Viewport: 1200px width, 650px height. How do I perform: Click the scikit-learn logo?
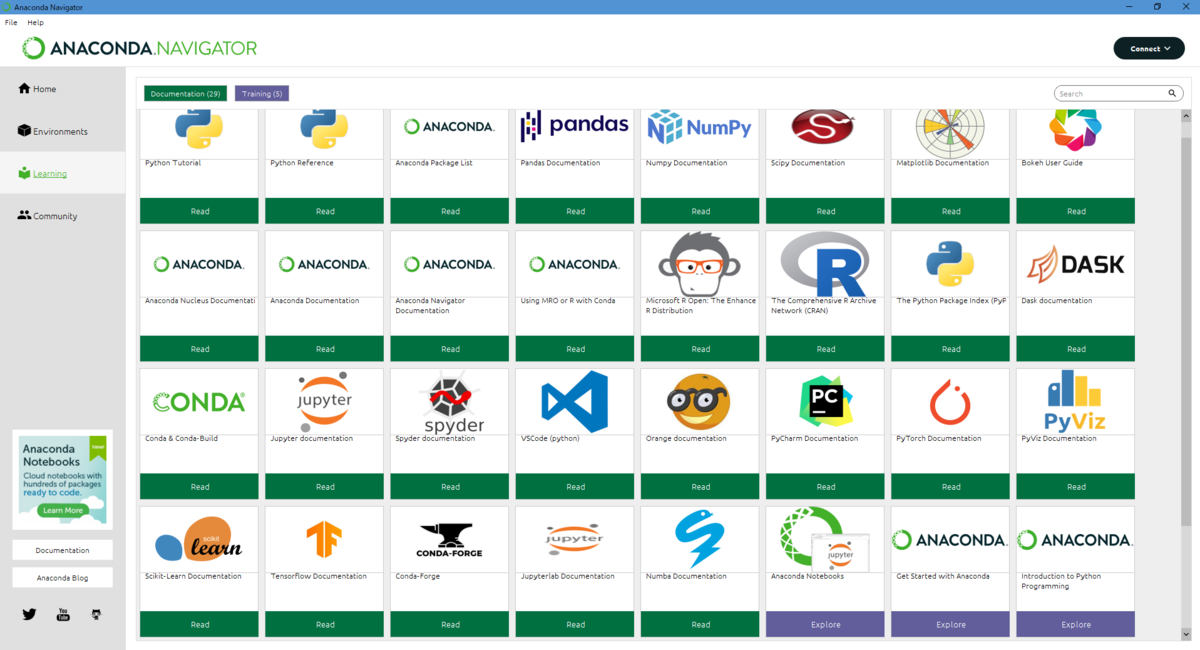(x=199, y=539)
